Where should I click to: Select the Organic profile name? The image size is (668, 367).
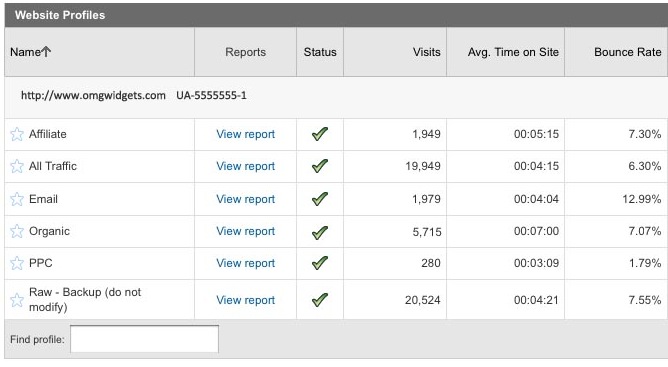click(x=49, y=231)
